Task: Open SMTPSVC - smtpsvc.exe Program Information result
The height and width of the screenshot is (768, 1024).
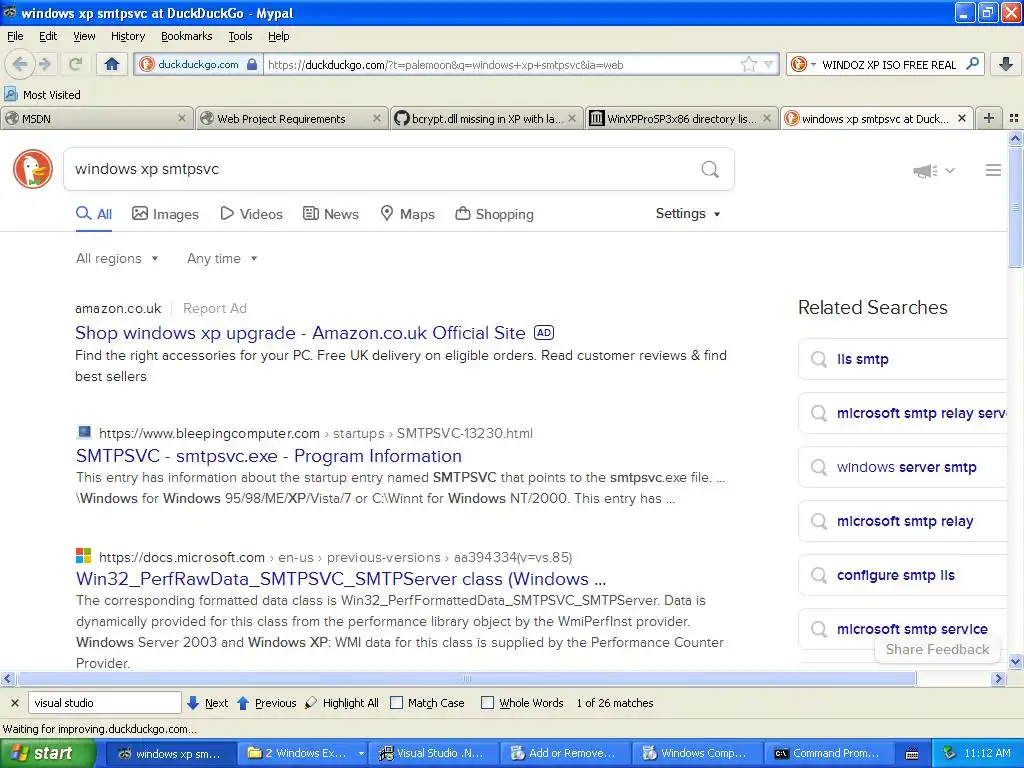Action: point(269,456)
